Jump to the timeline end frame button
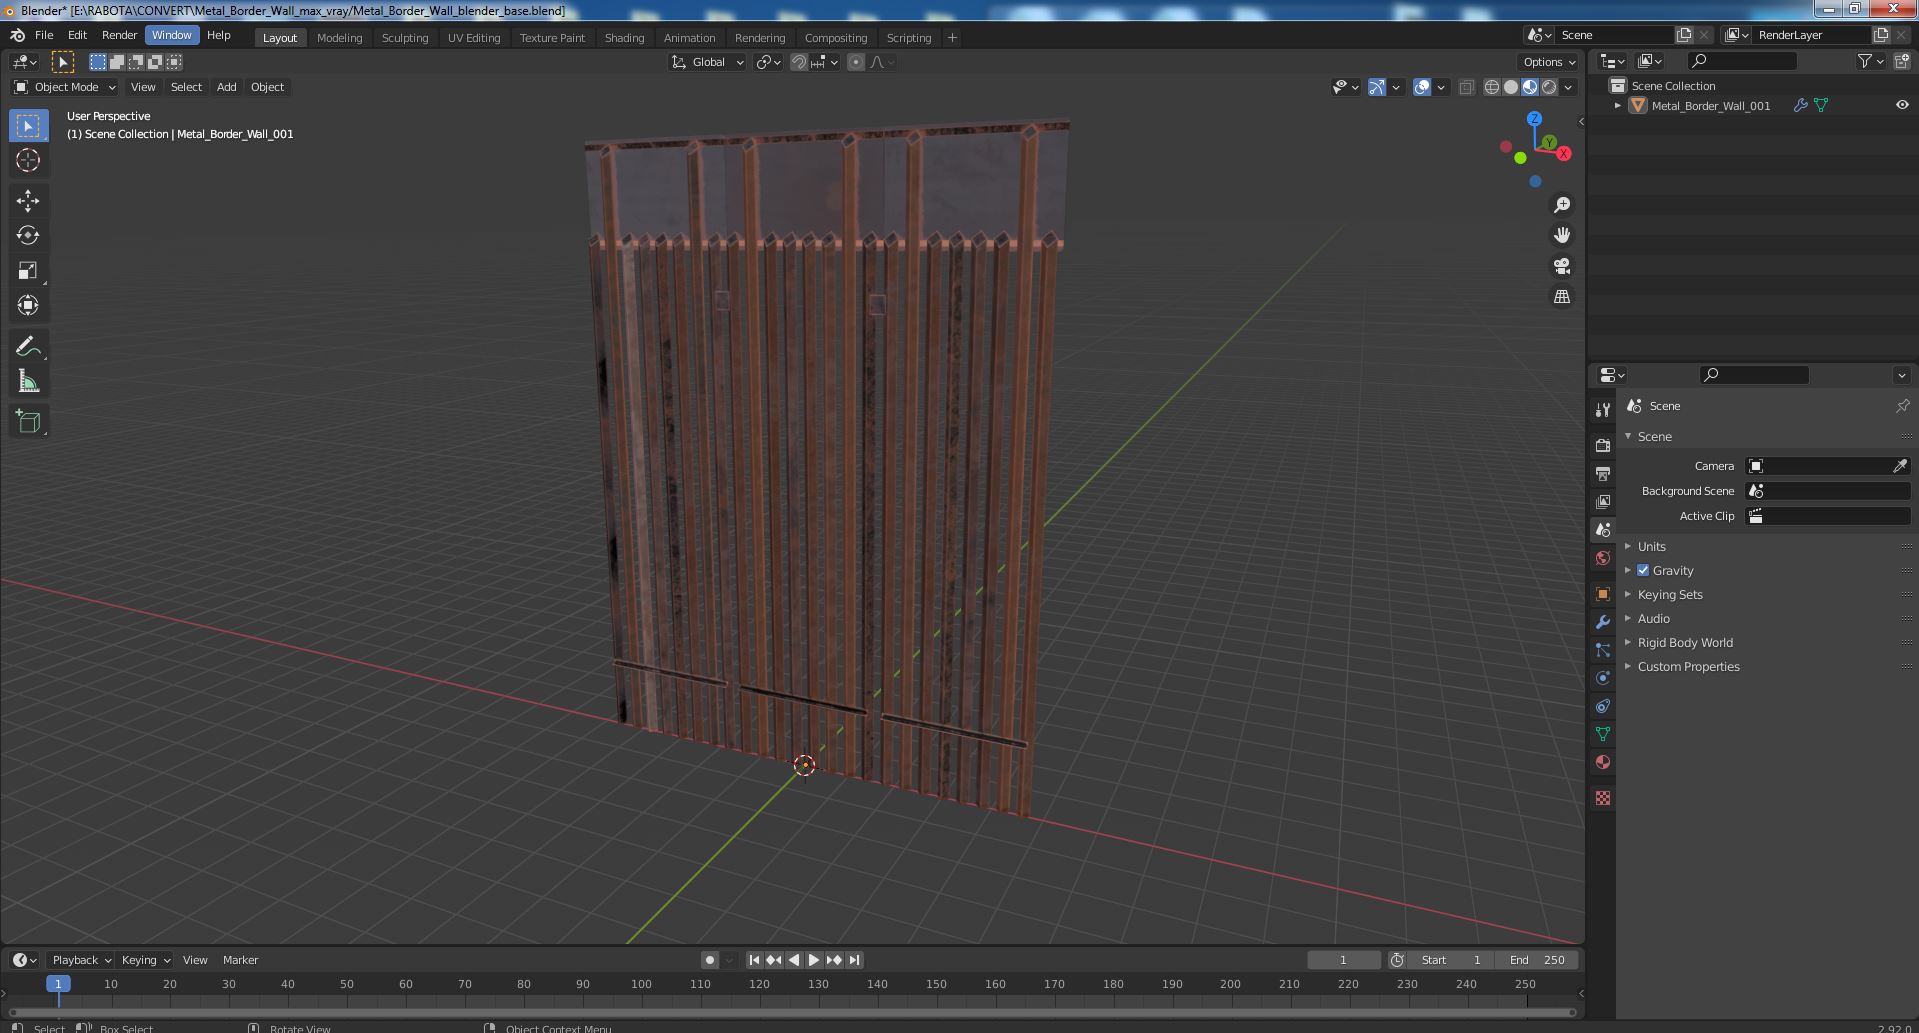 coord(854,960)
